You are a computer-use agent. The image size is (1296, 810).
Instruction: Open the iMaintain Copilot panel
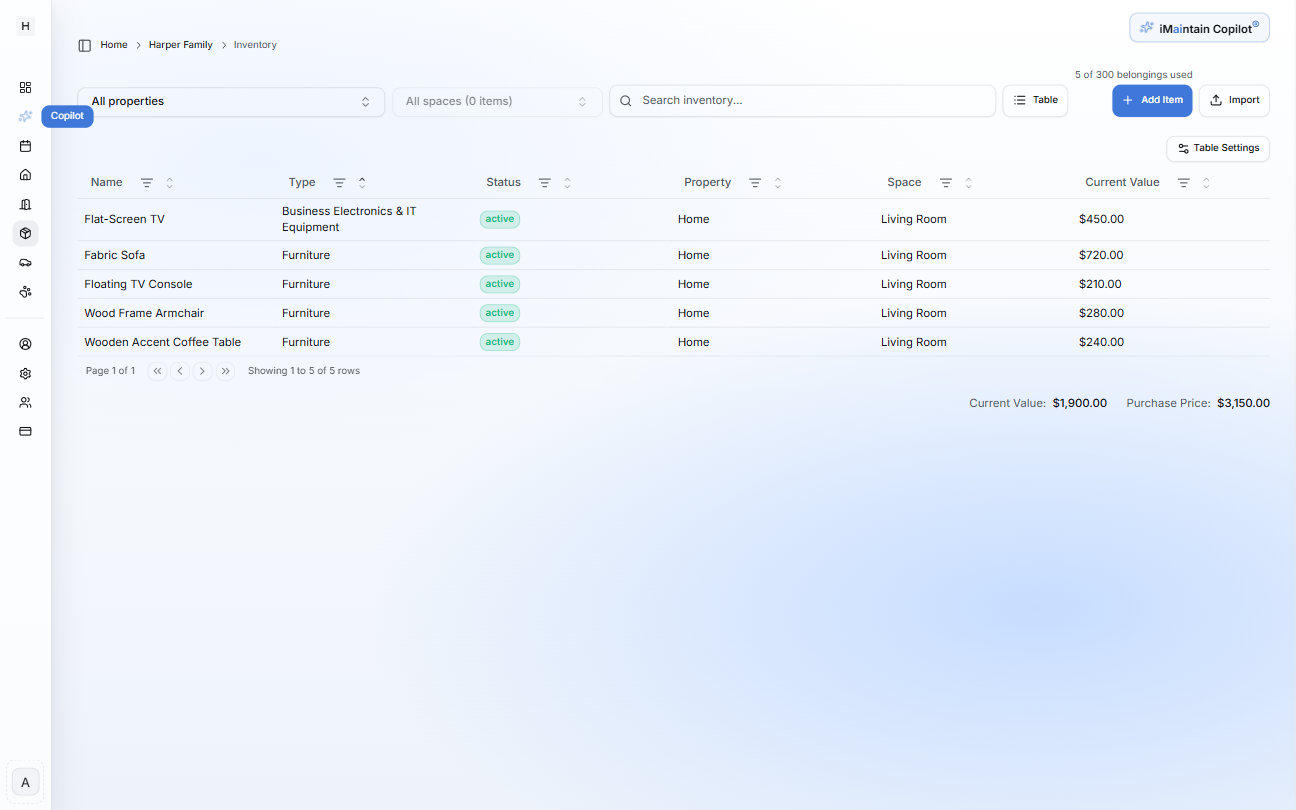1198,27
